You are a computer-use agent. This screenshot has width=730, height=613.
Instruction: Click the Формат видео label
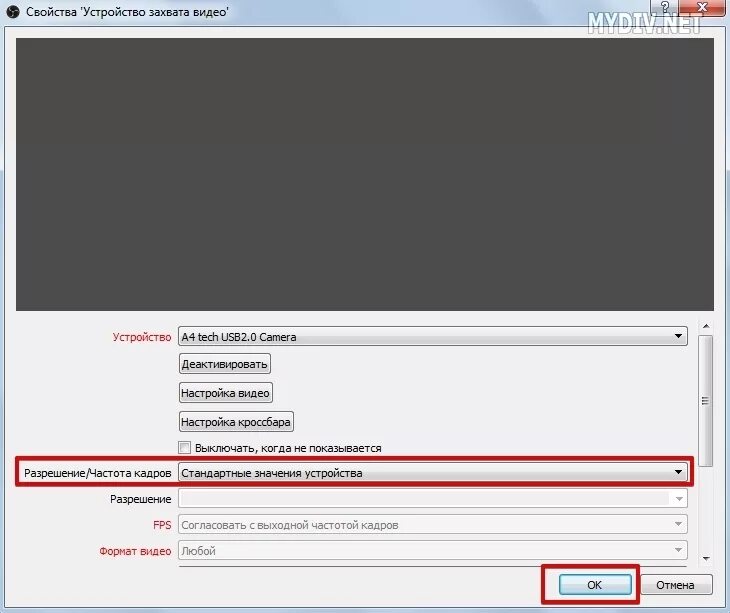click(x=135, y=551)
